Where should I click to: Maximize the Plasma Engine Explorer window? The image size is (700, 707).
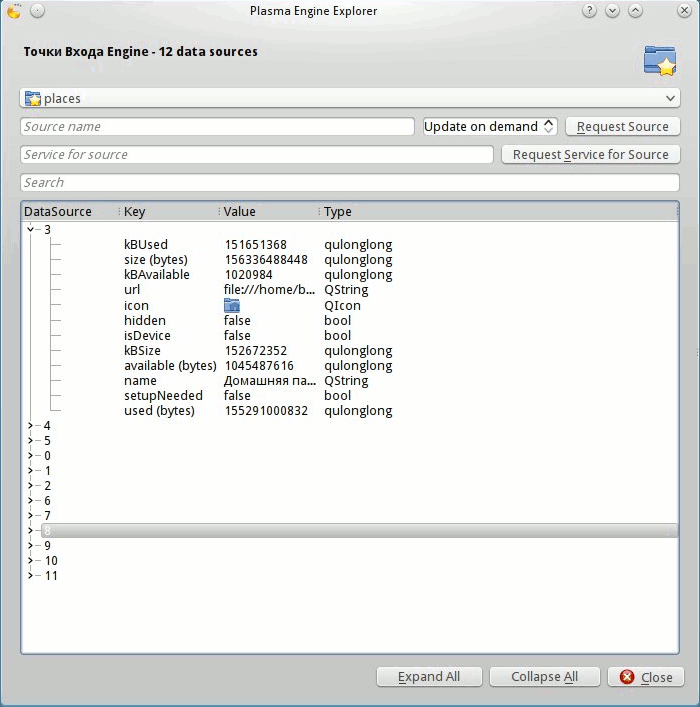pyautogui.click(x=635, y=11)
